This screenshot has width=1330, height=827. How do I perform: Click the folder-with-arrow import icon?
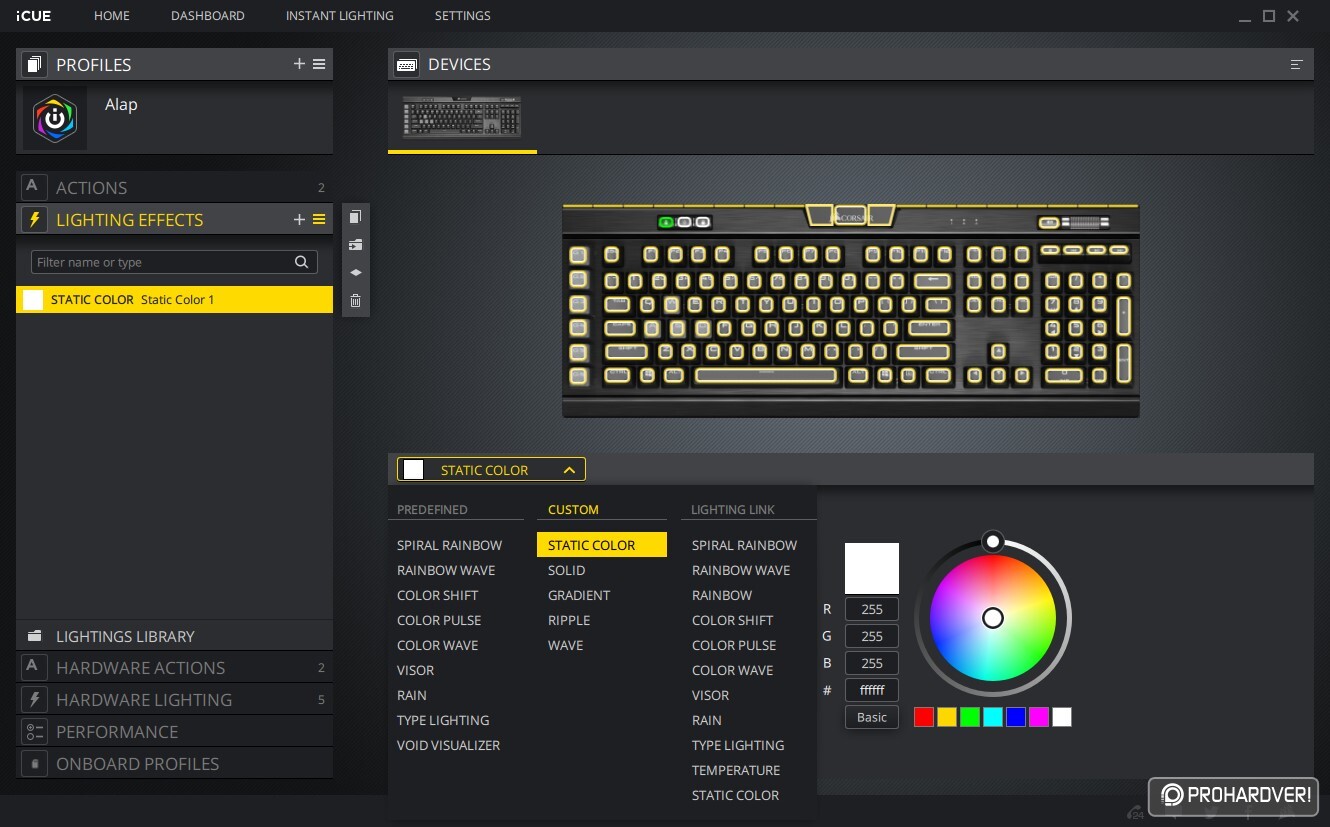(x=355, y=245)
